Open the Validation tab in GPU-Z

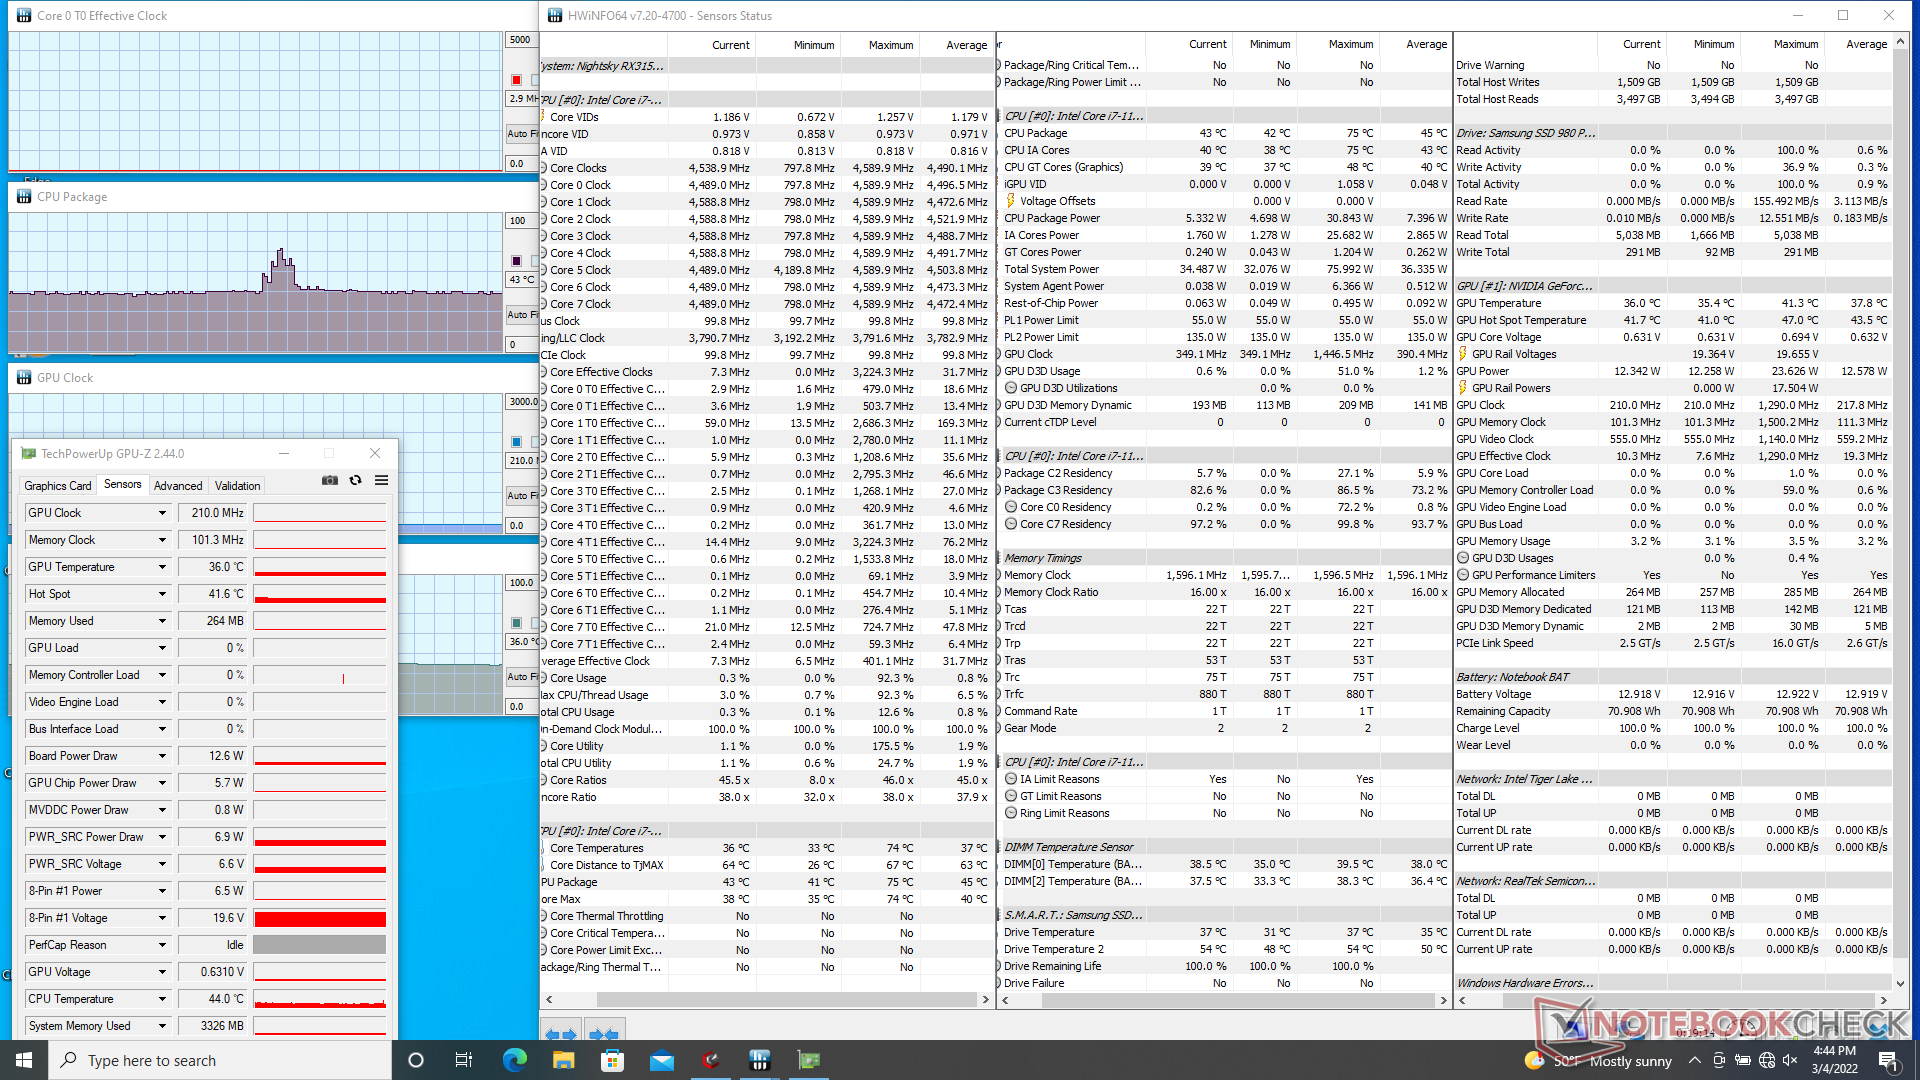pos(238,486)
